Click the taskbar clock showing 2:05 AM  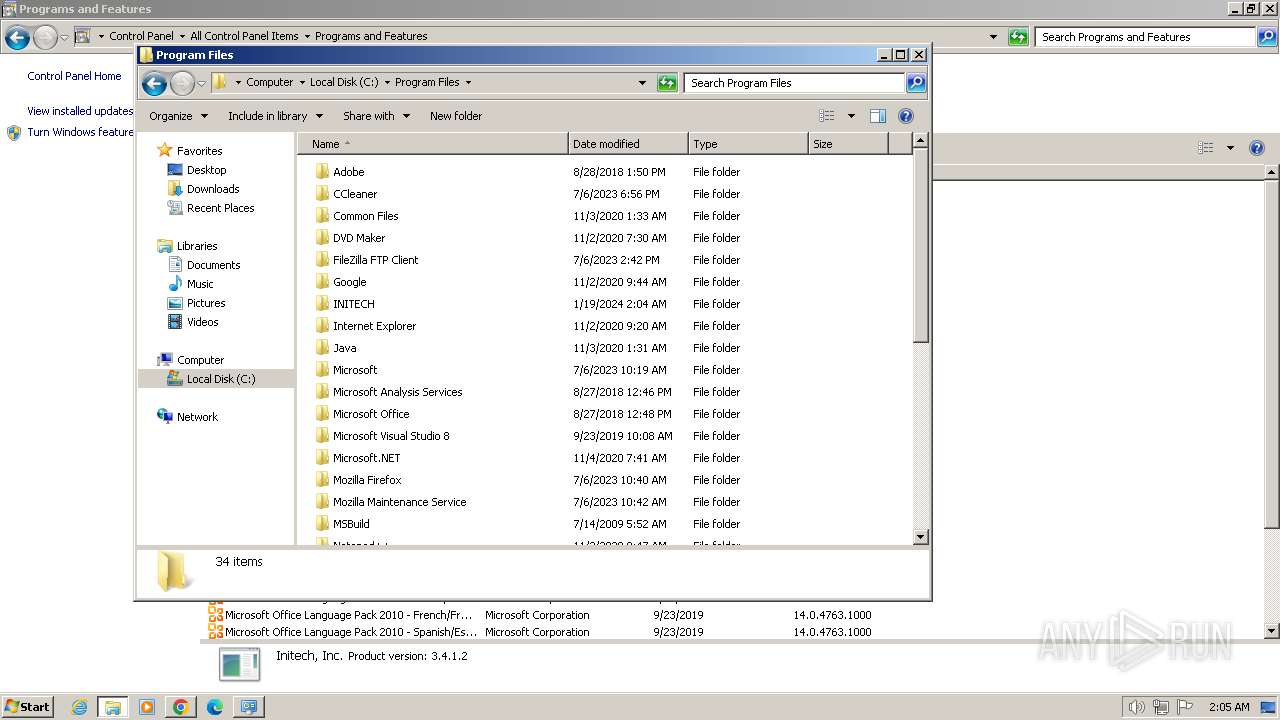(1229, 707)
